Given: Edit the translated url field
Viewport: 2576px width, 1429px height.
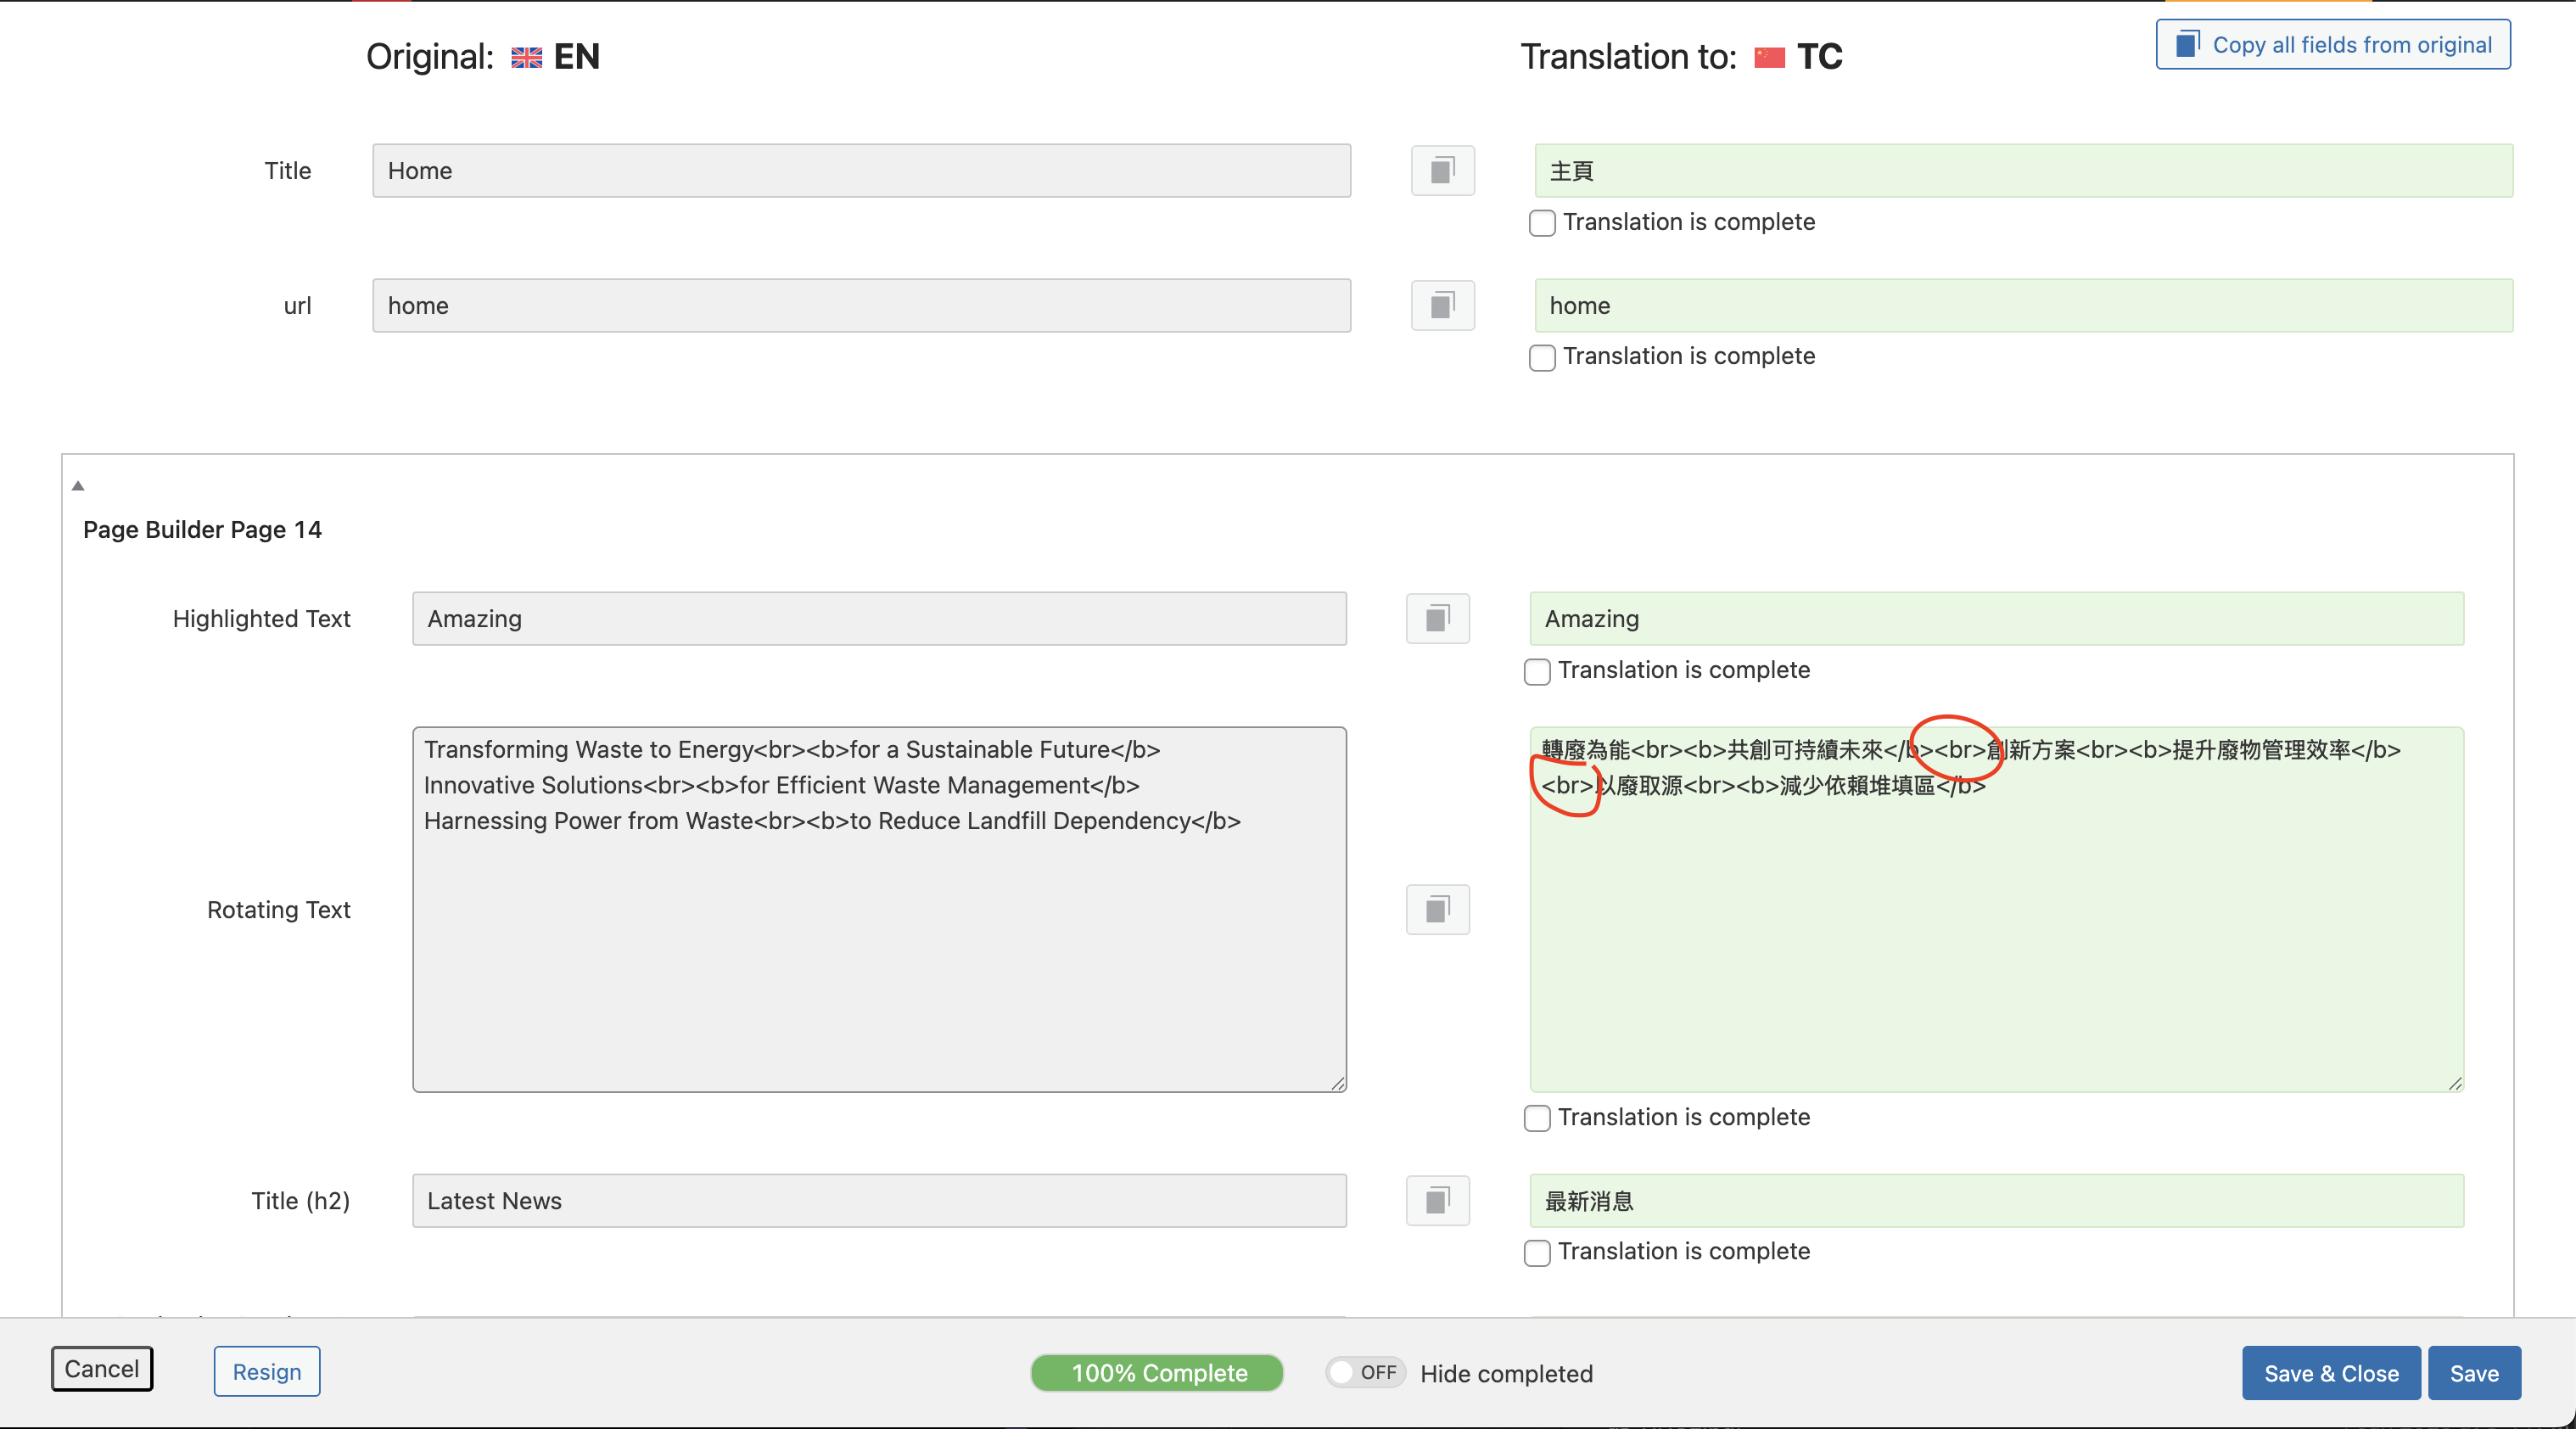Looking at the screenshot, I should point(2023,305).
